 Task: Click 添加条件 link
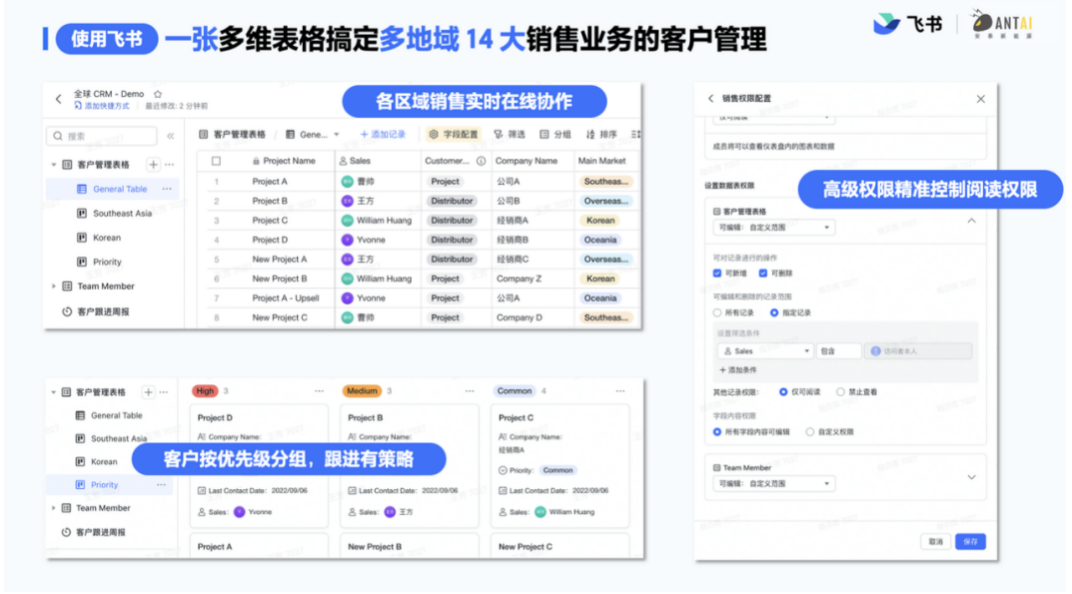(738, 370)
